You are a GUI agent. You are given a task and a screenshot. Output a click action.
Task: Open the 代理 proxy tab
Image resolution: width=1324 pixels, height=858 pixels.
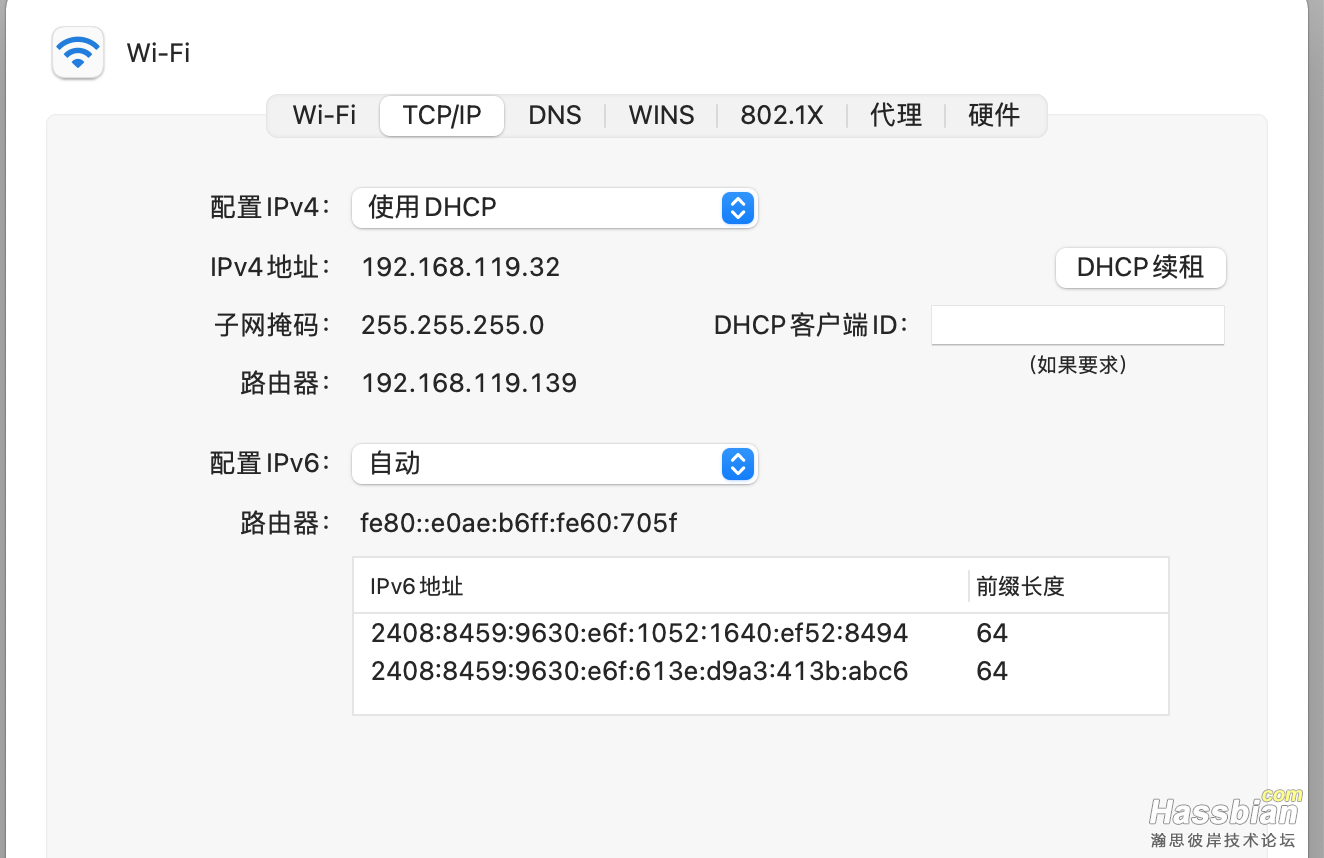click(x=896, y=115)
